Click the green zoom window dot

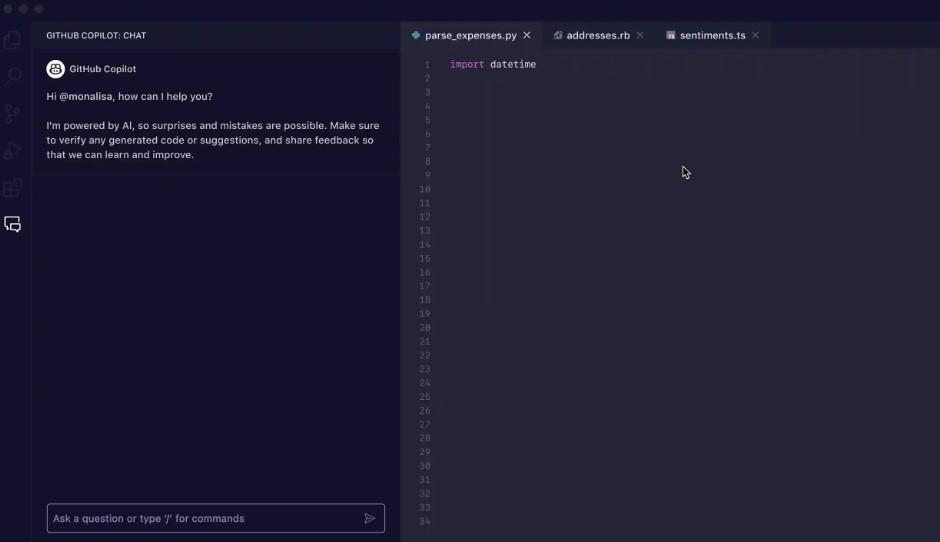[38, 8]
